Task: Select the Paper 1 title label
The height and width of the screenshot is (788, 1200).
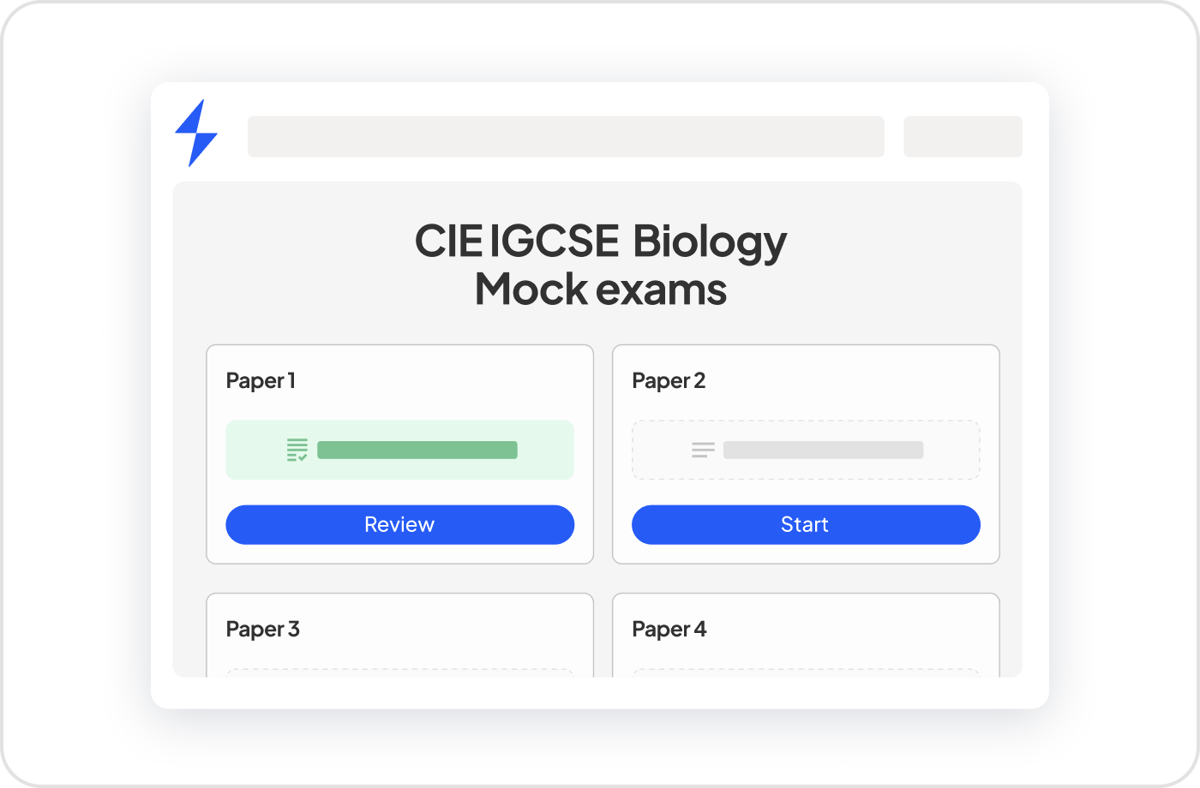Action: (260, 380)
